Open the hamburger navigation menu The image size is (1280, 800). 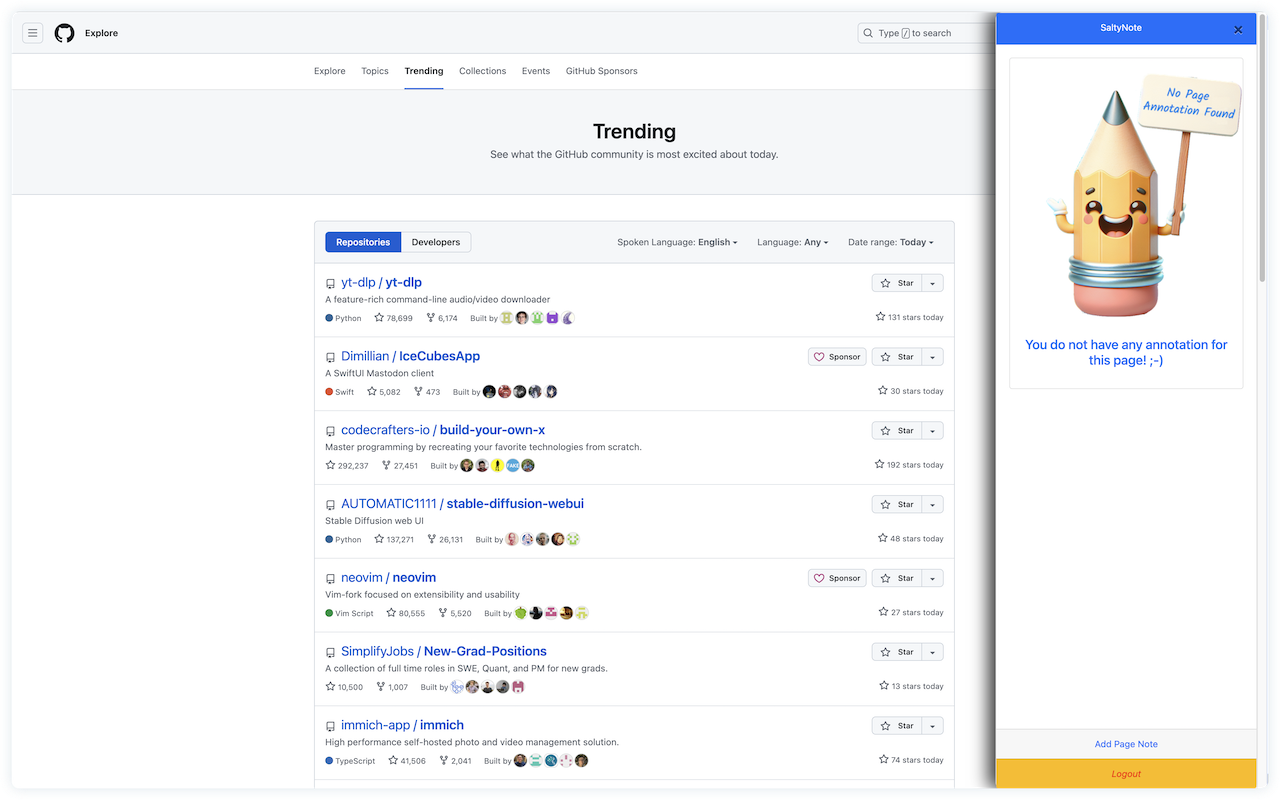click(32, 33)
